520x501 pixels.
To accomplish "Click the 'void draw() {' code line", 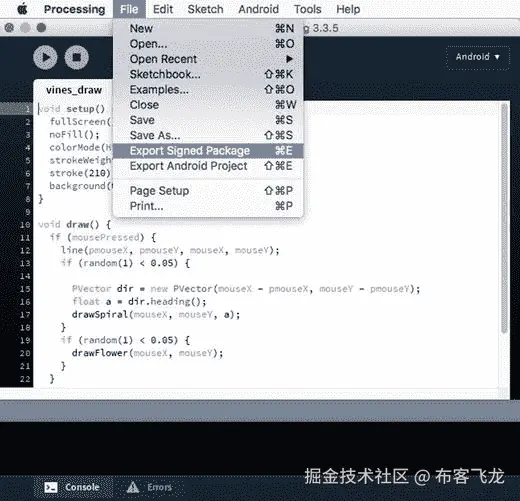I will tap(74, 224).
